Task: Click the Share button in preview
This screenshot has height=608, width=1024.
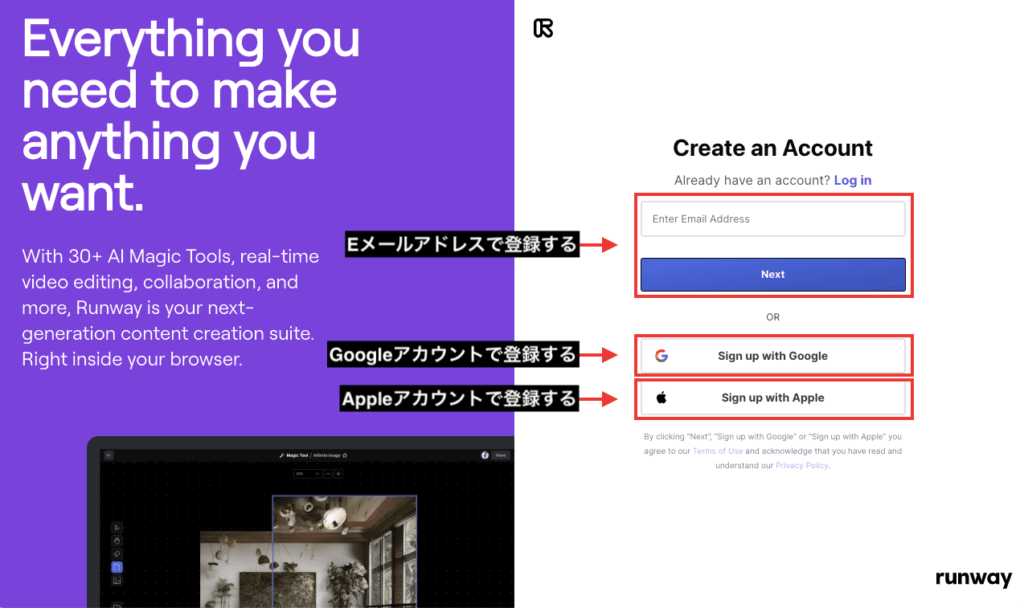Action: click(x=500, y=455)
